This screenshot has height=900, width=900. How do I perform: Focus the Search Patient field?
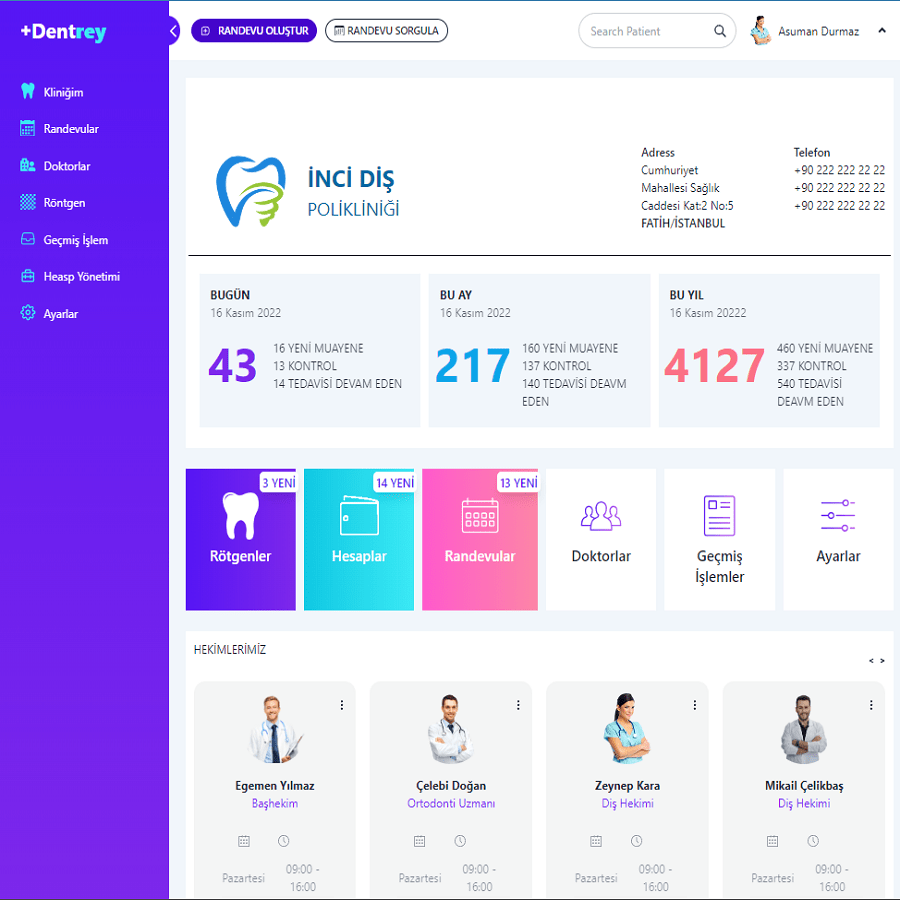(657, 31)
